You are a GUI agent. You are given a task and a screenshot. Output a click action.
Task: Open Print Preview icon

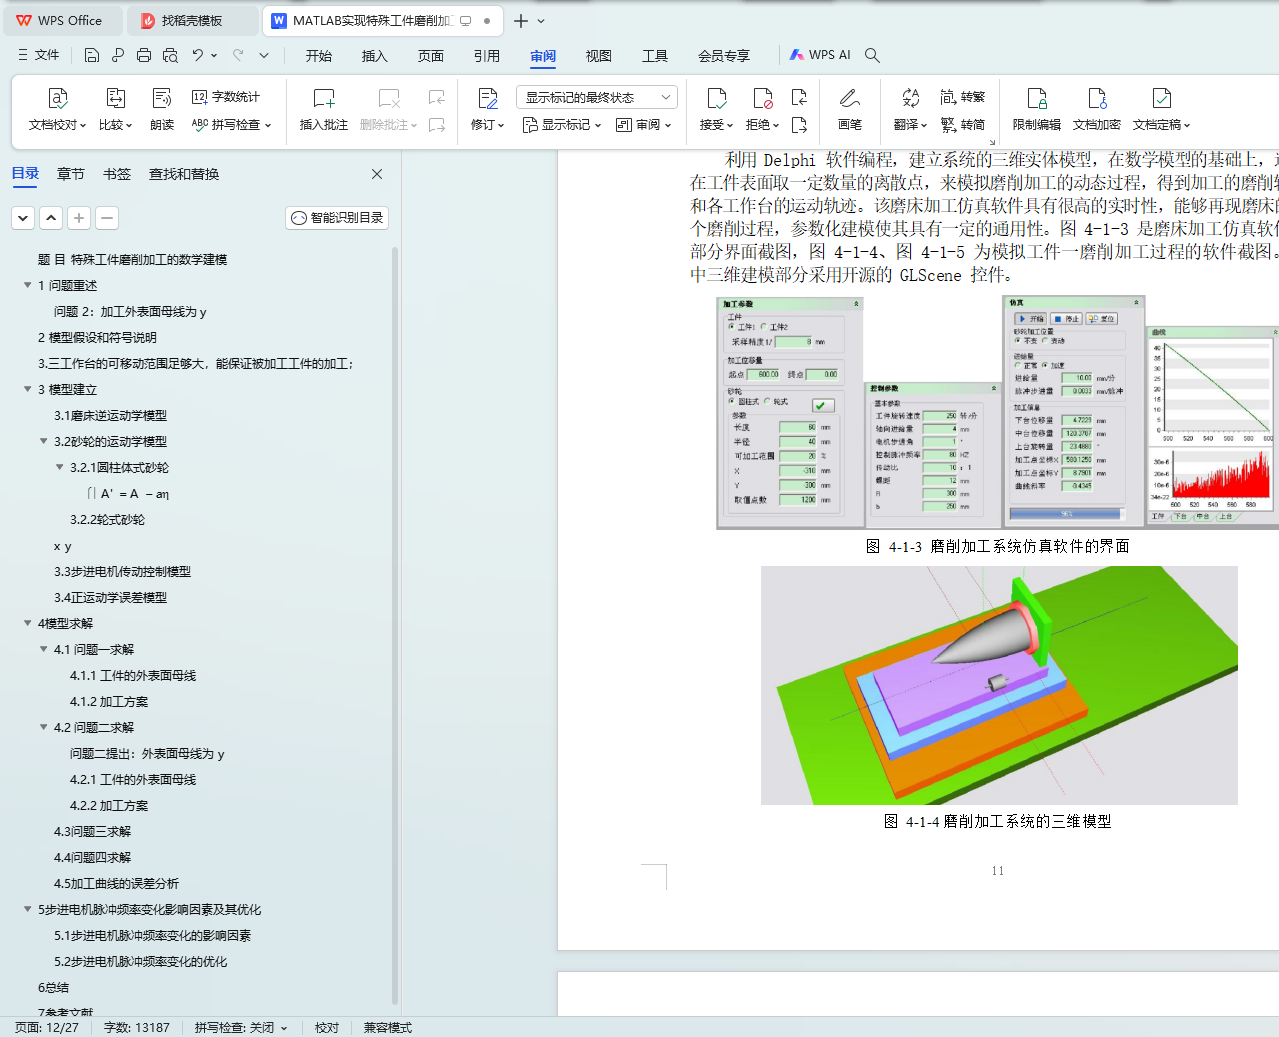coord(170,55)
